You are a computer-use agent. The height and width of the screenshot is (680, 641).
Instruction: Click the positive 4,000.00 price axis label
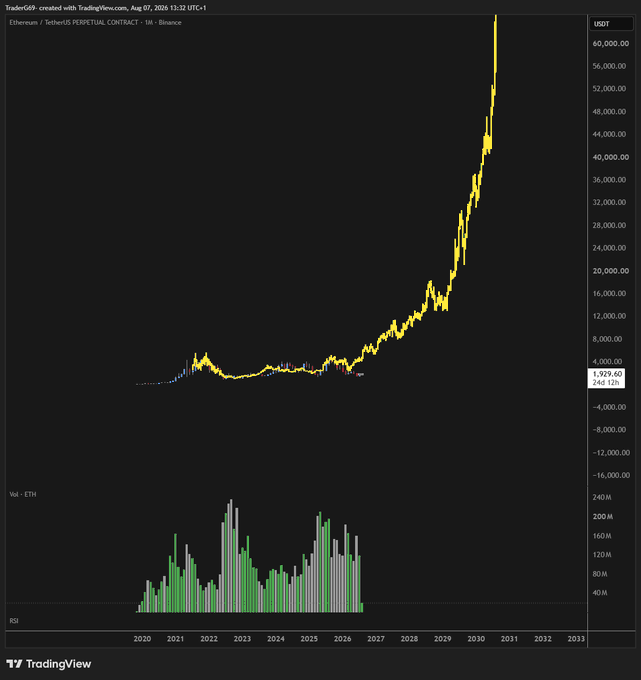(607, 361)
